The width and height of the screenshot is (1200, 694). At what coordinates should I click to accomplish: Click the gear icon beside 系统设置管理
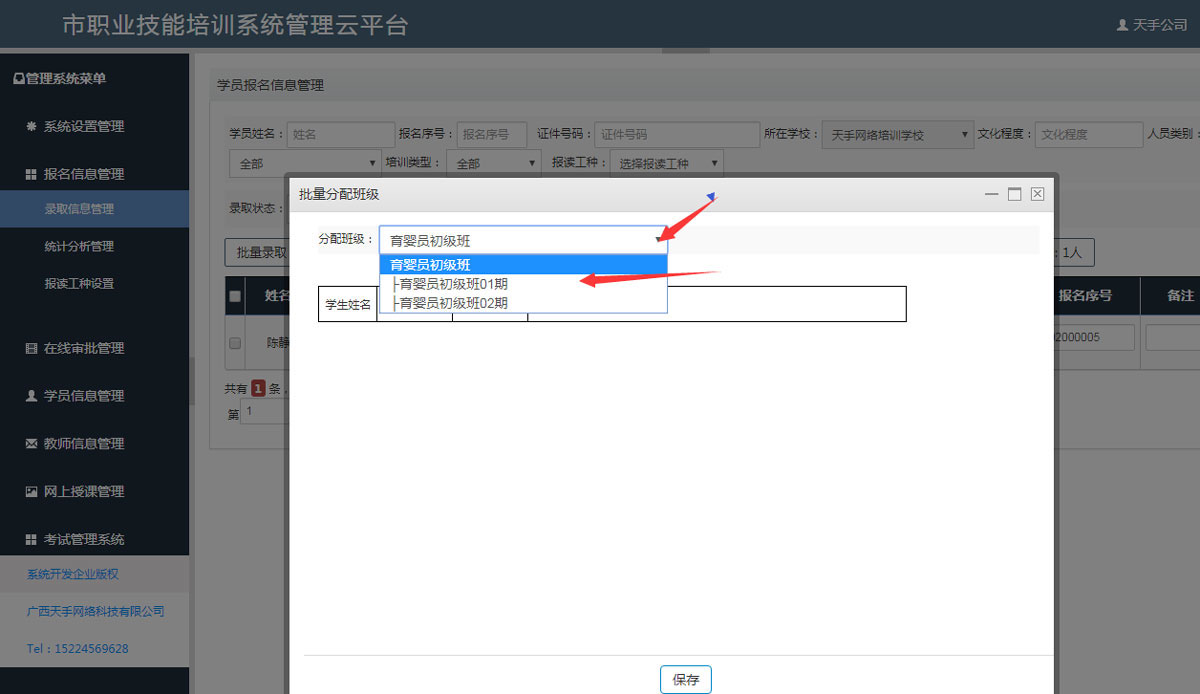(31, 127)
